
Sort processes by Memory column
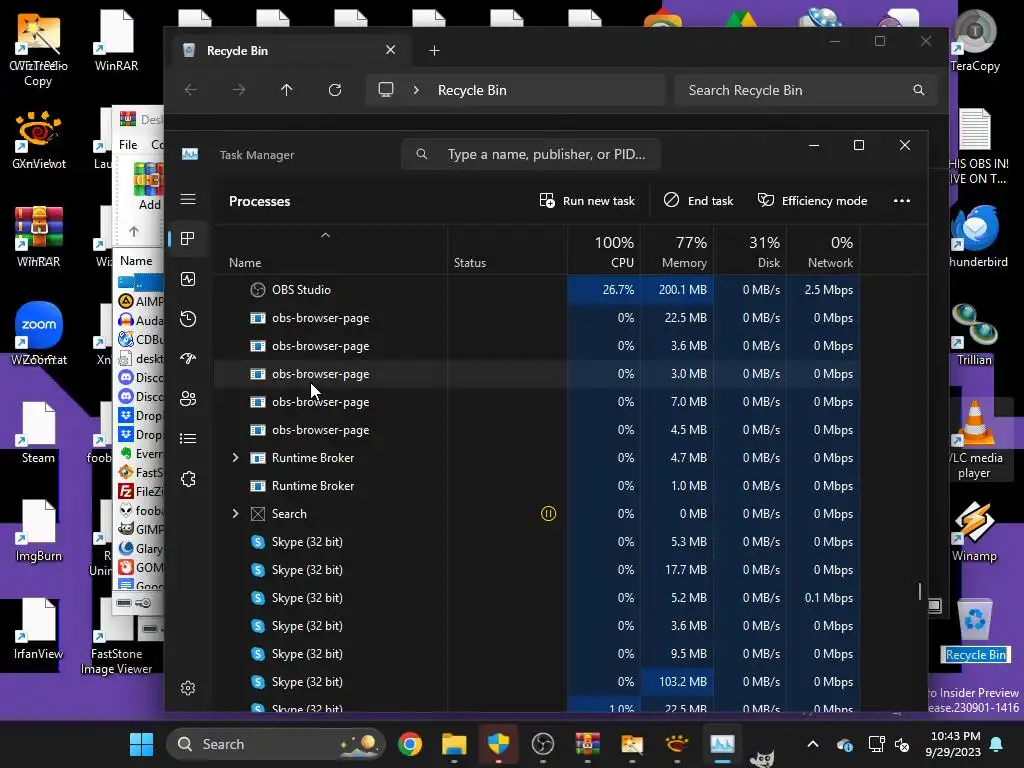(x=677, y=252)
